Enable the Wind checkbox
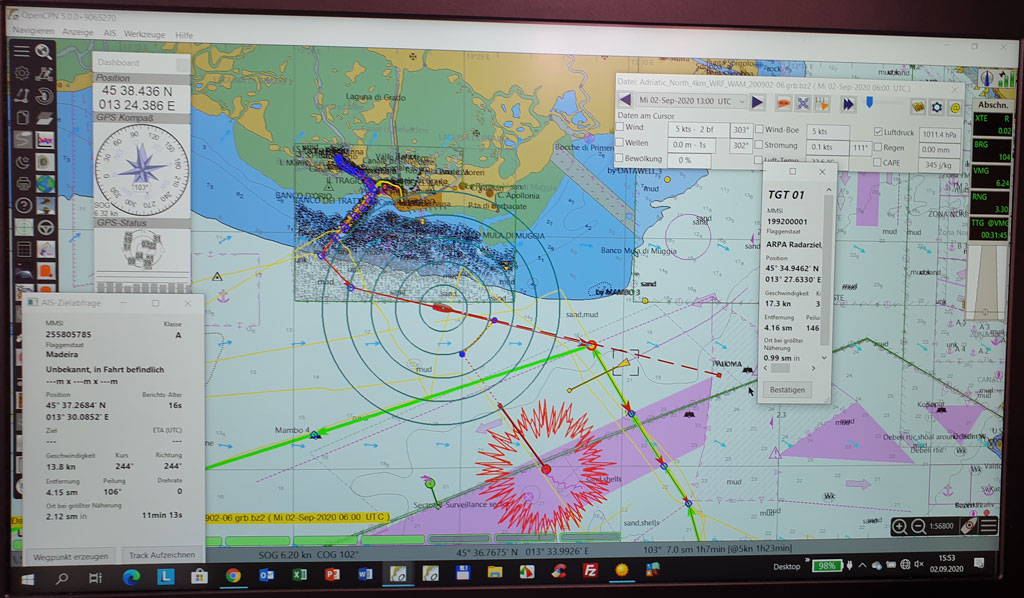 tap(620, 127)
